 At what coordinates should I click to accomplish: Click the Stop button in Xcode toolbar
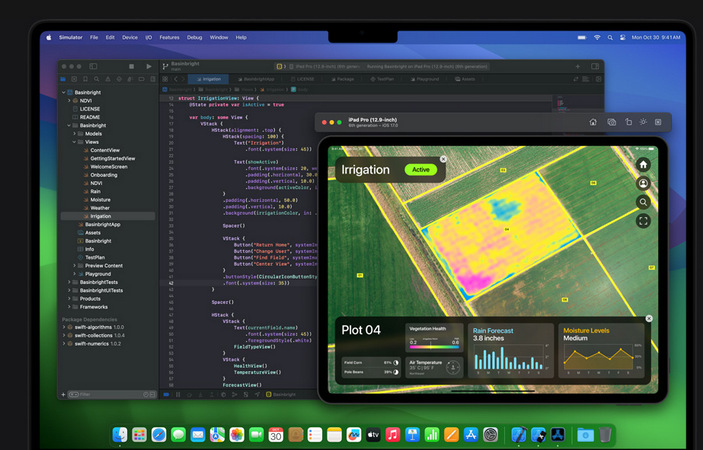[x=129, y=66]
